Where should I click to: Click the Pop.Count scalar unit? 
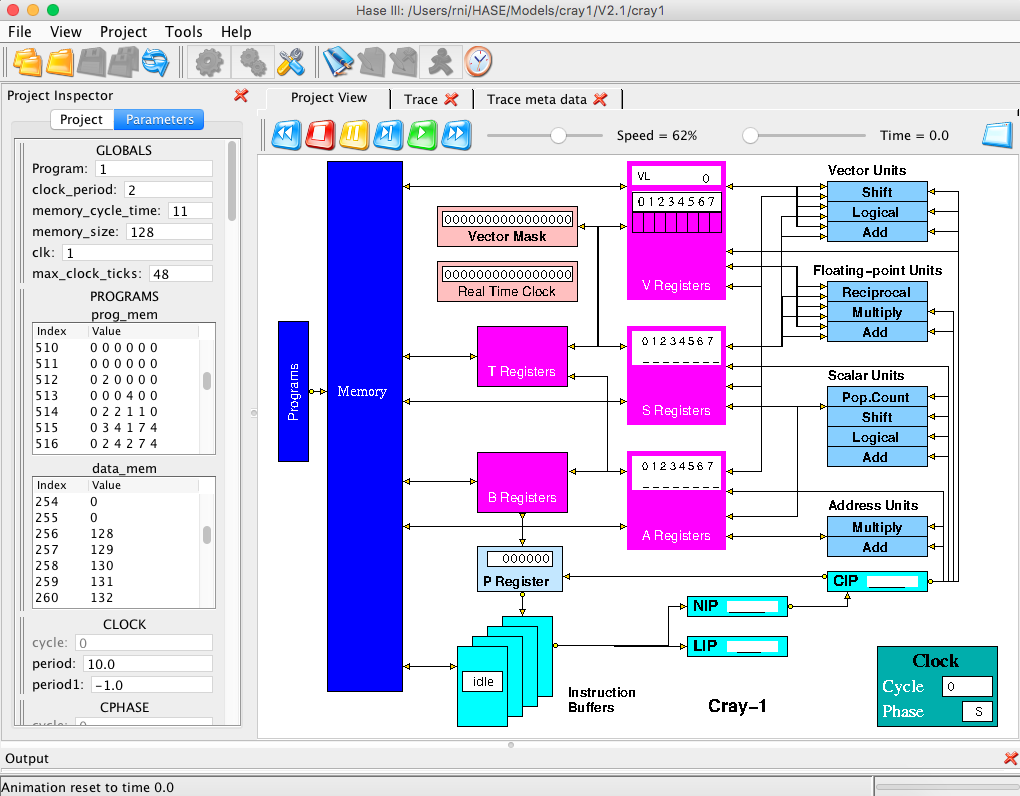(x=877, y=397)
